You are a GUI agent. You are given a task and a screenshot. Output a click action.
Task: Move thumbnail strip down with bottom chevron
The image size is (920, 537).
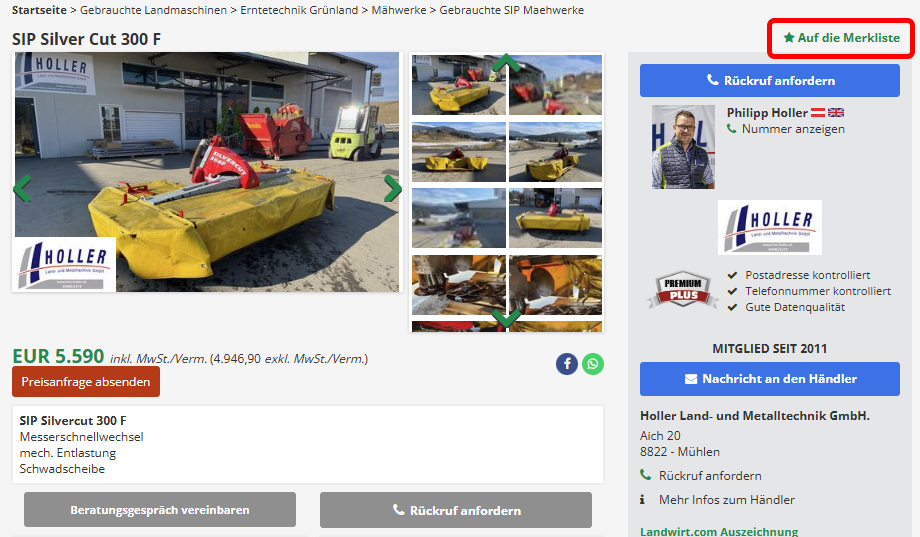pos(506,318)
